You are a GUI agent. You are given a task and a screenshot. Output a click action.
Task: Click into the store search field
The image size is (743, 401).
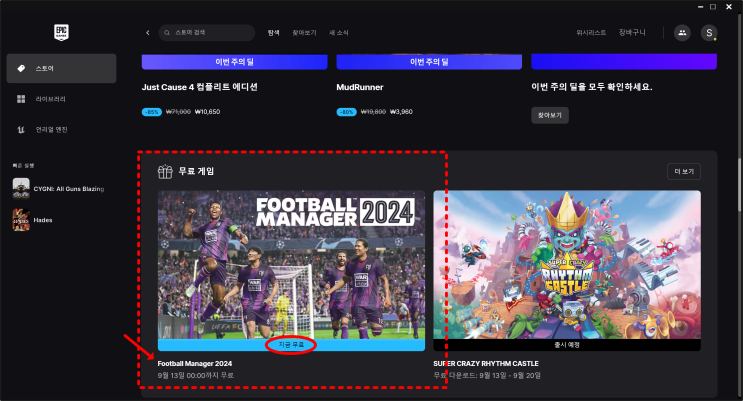click(207, 33)
